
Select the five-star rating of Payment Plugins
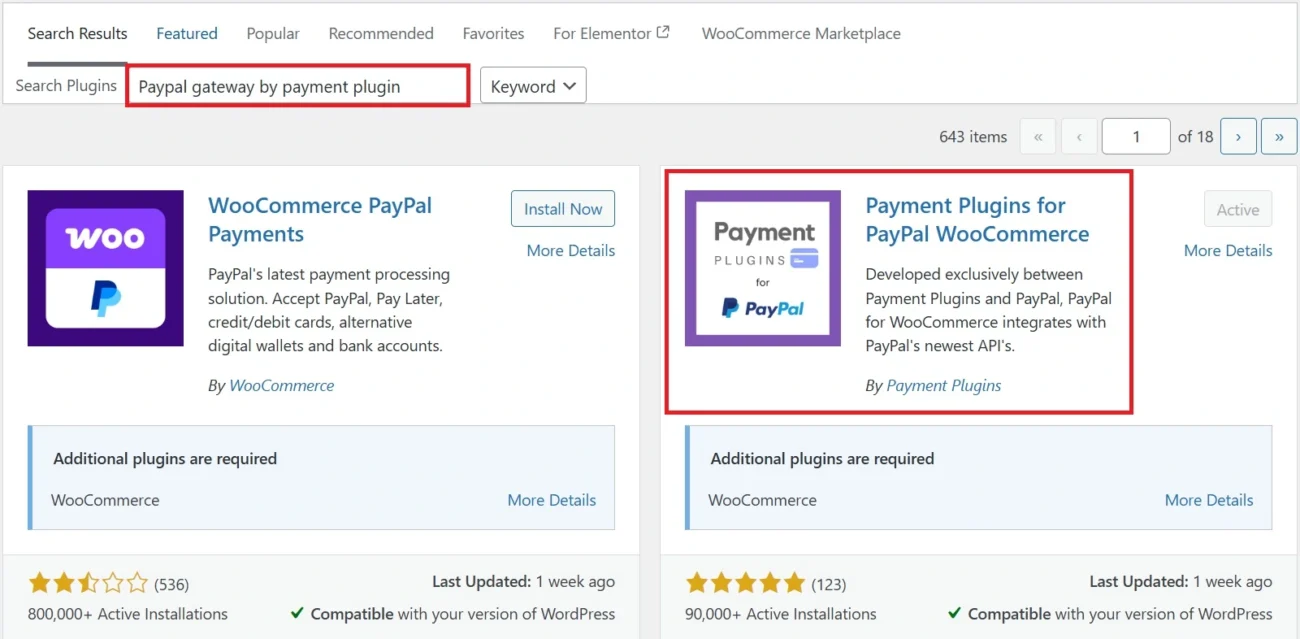coord(745,581)
